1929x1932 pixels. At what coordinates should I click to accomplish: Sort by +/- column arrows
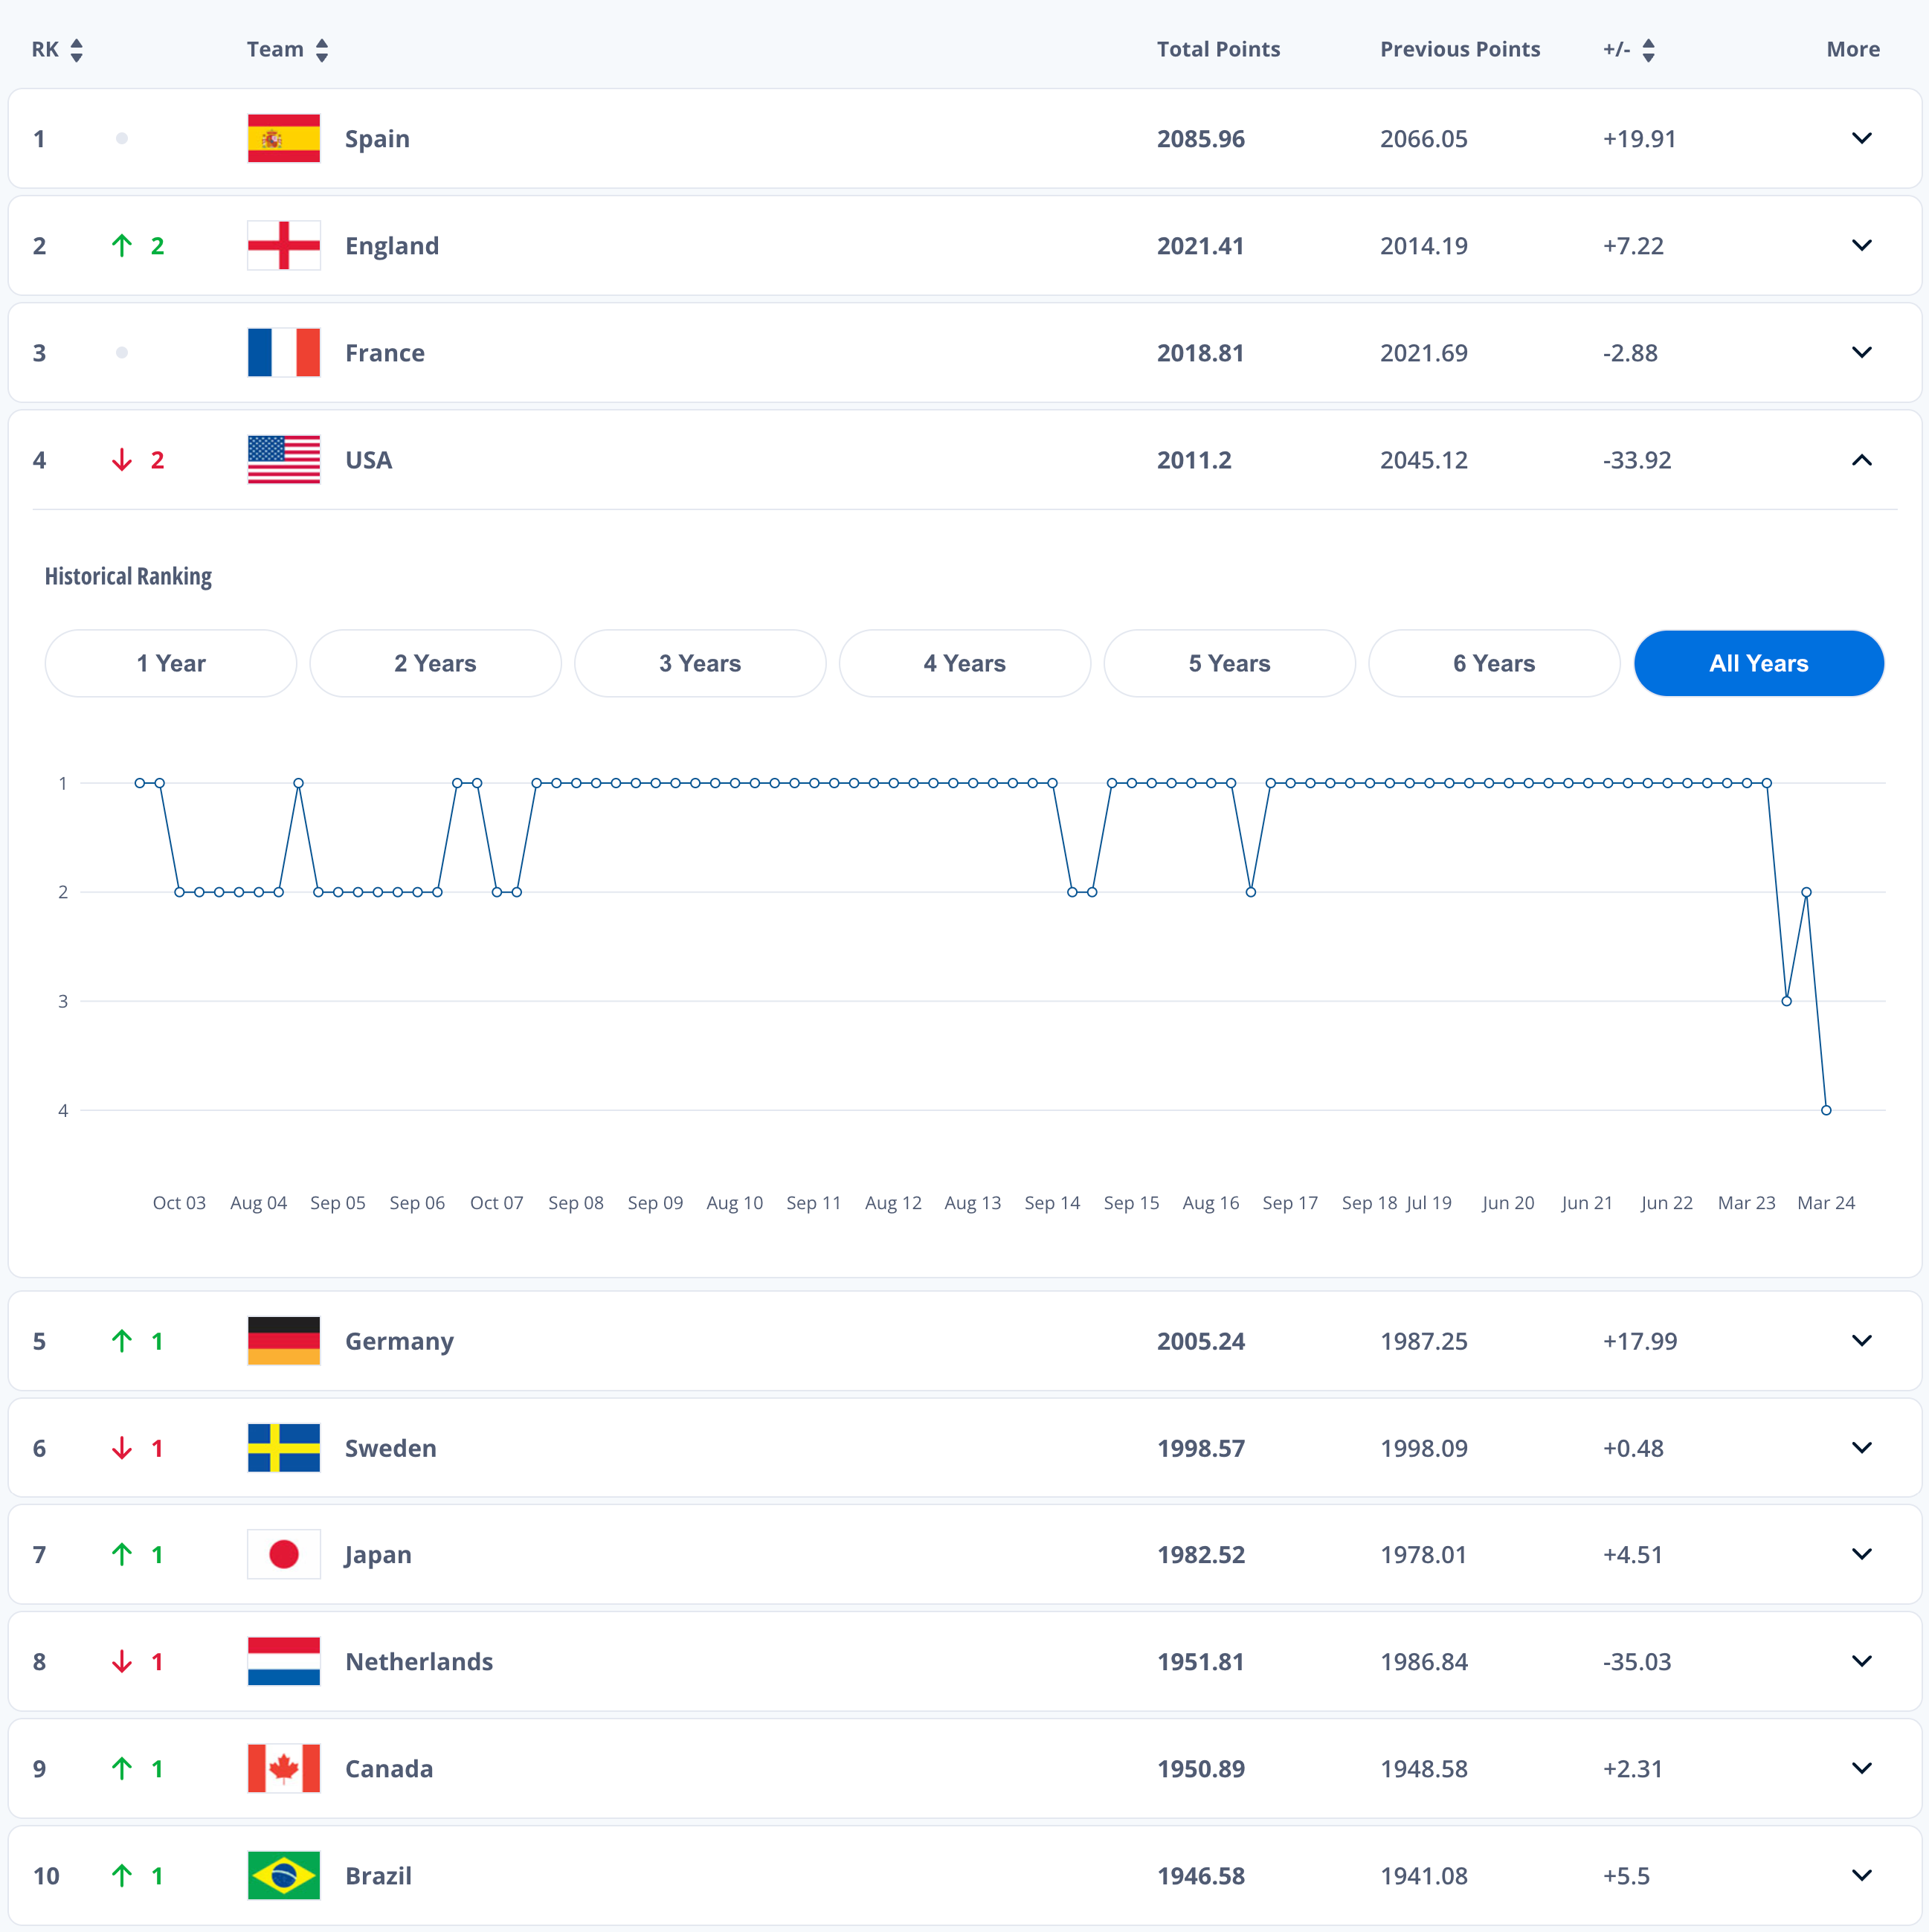[1649, 50]
